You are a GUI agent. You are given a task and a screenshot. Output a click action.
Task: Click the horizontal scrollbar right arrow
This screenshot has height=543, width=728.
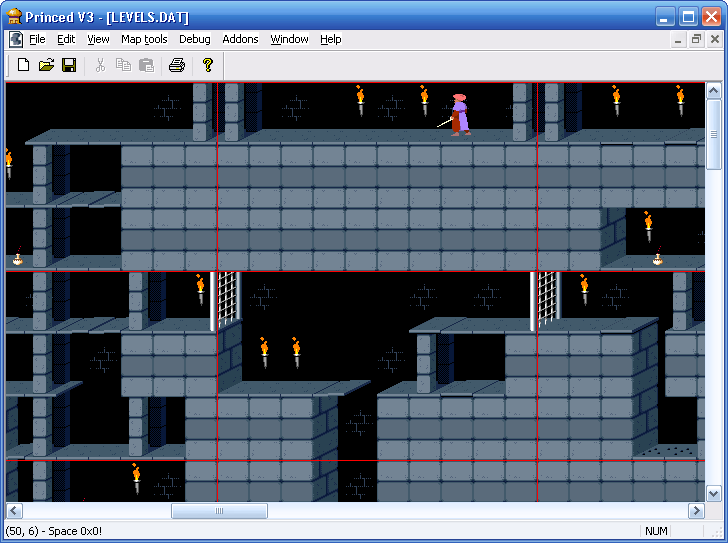(x=696, y=511)
